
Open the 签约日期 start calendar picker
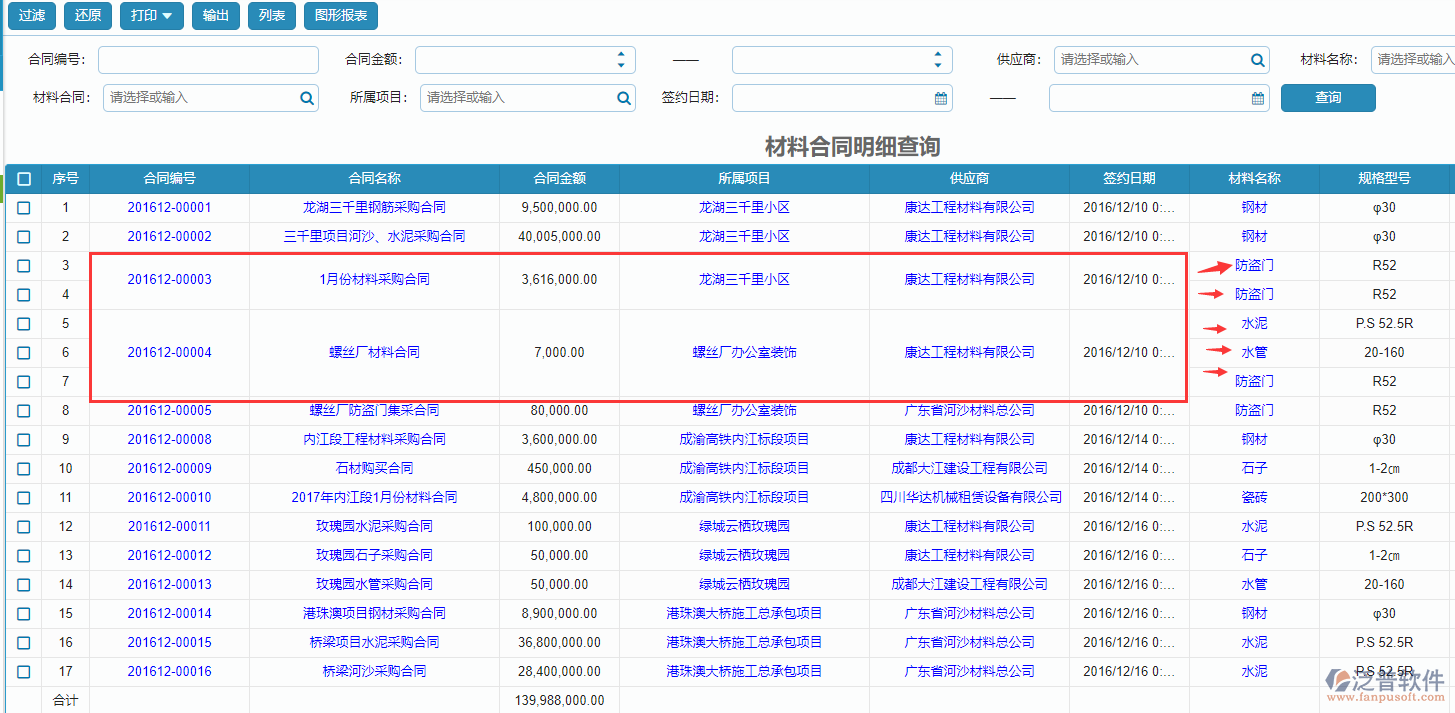click(938, 98)
